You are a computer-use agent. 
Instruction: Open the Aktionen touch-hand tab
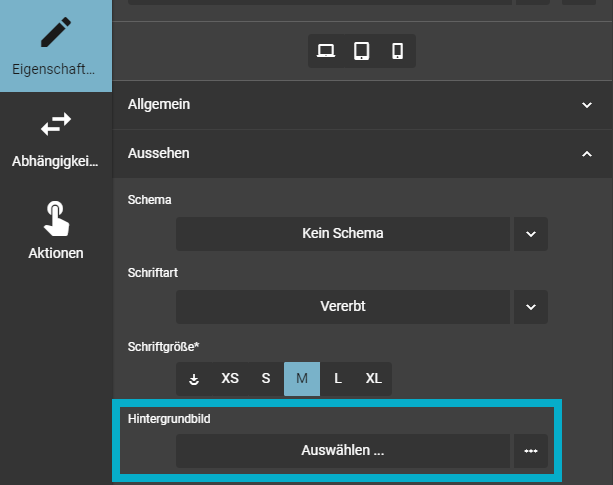coord(56,231)
